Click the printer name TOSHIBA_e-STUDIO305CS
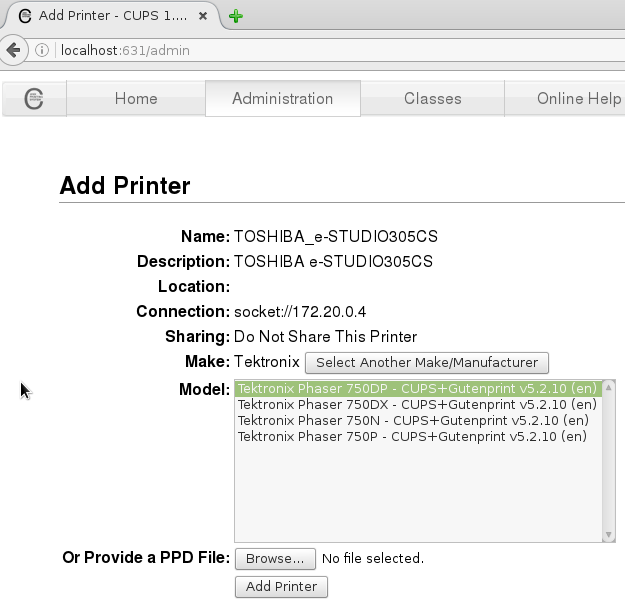The image size is (625, 611). pos(336,236)
